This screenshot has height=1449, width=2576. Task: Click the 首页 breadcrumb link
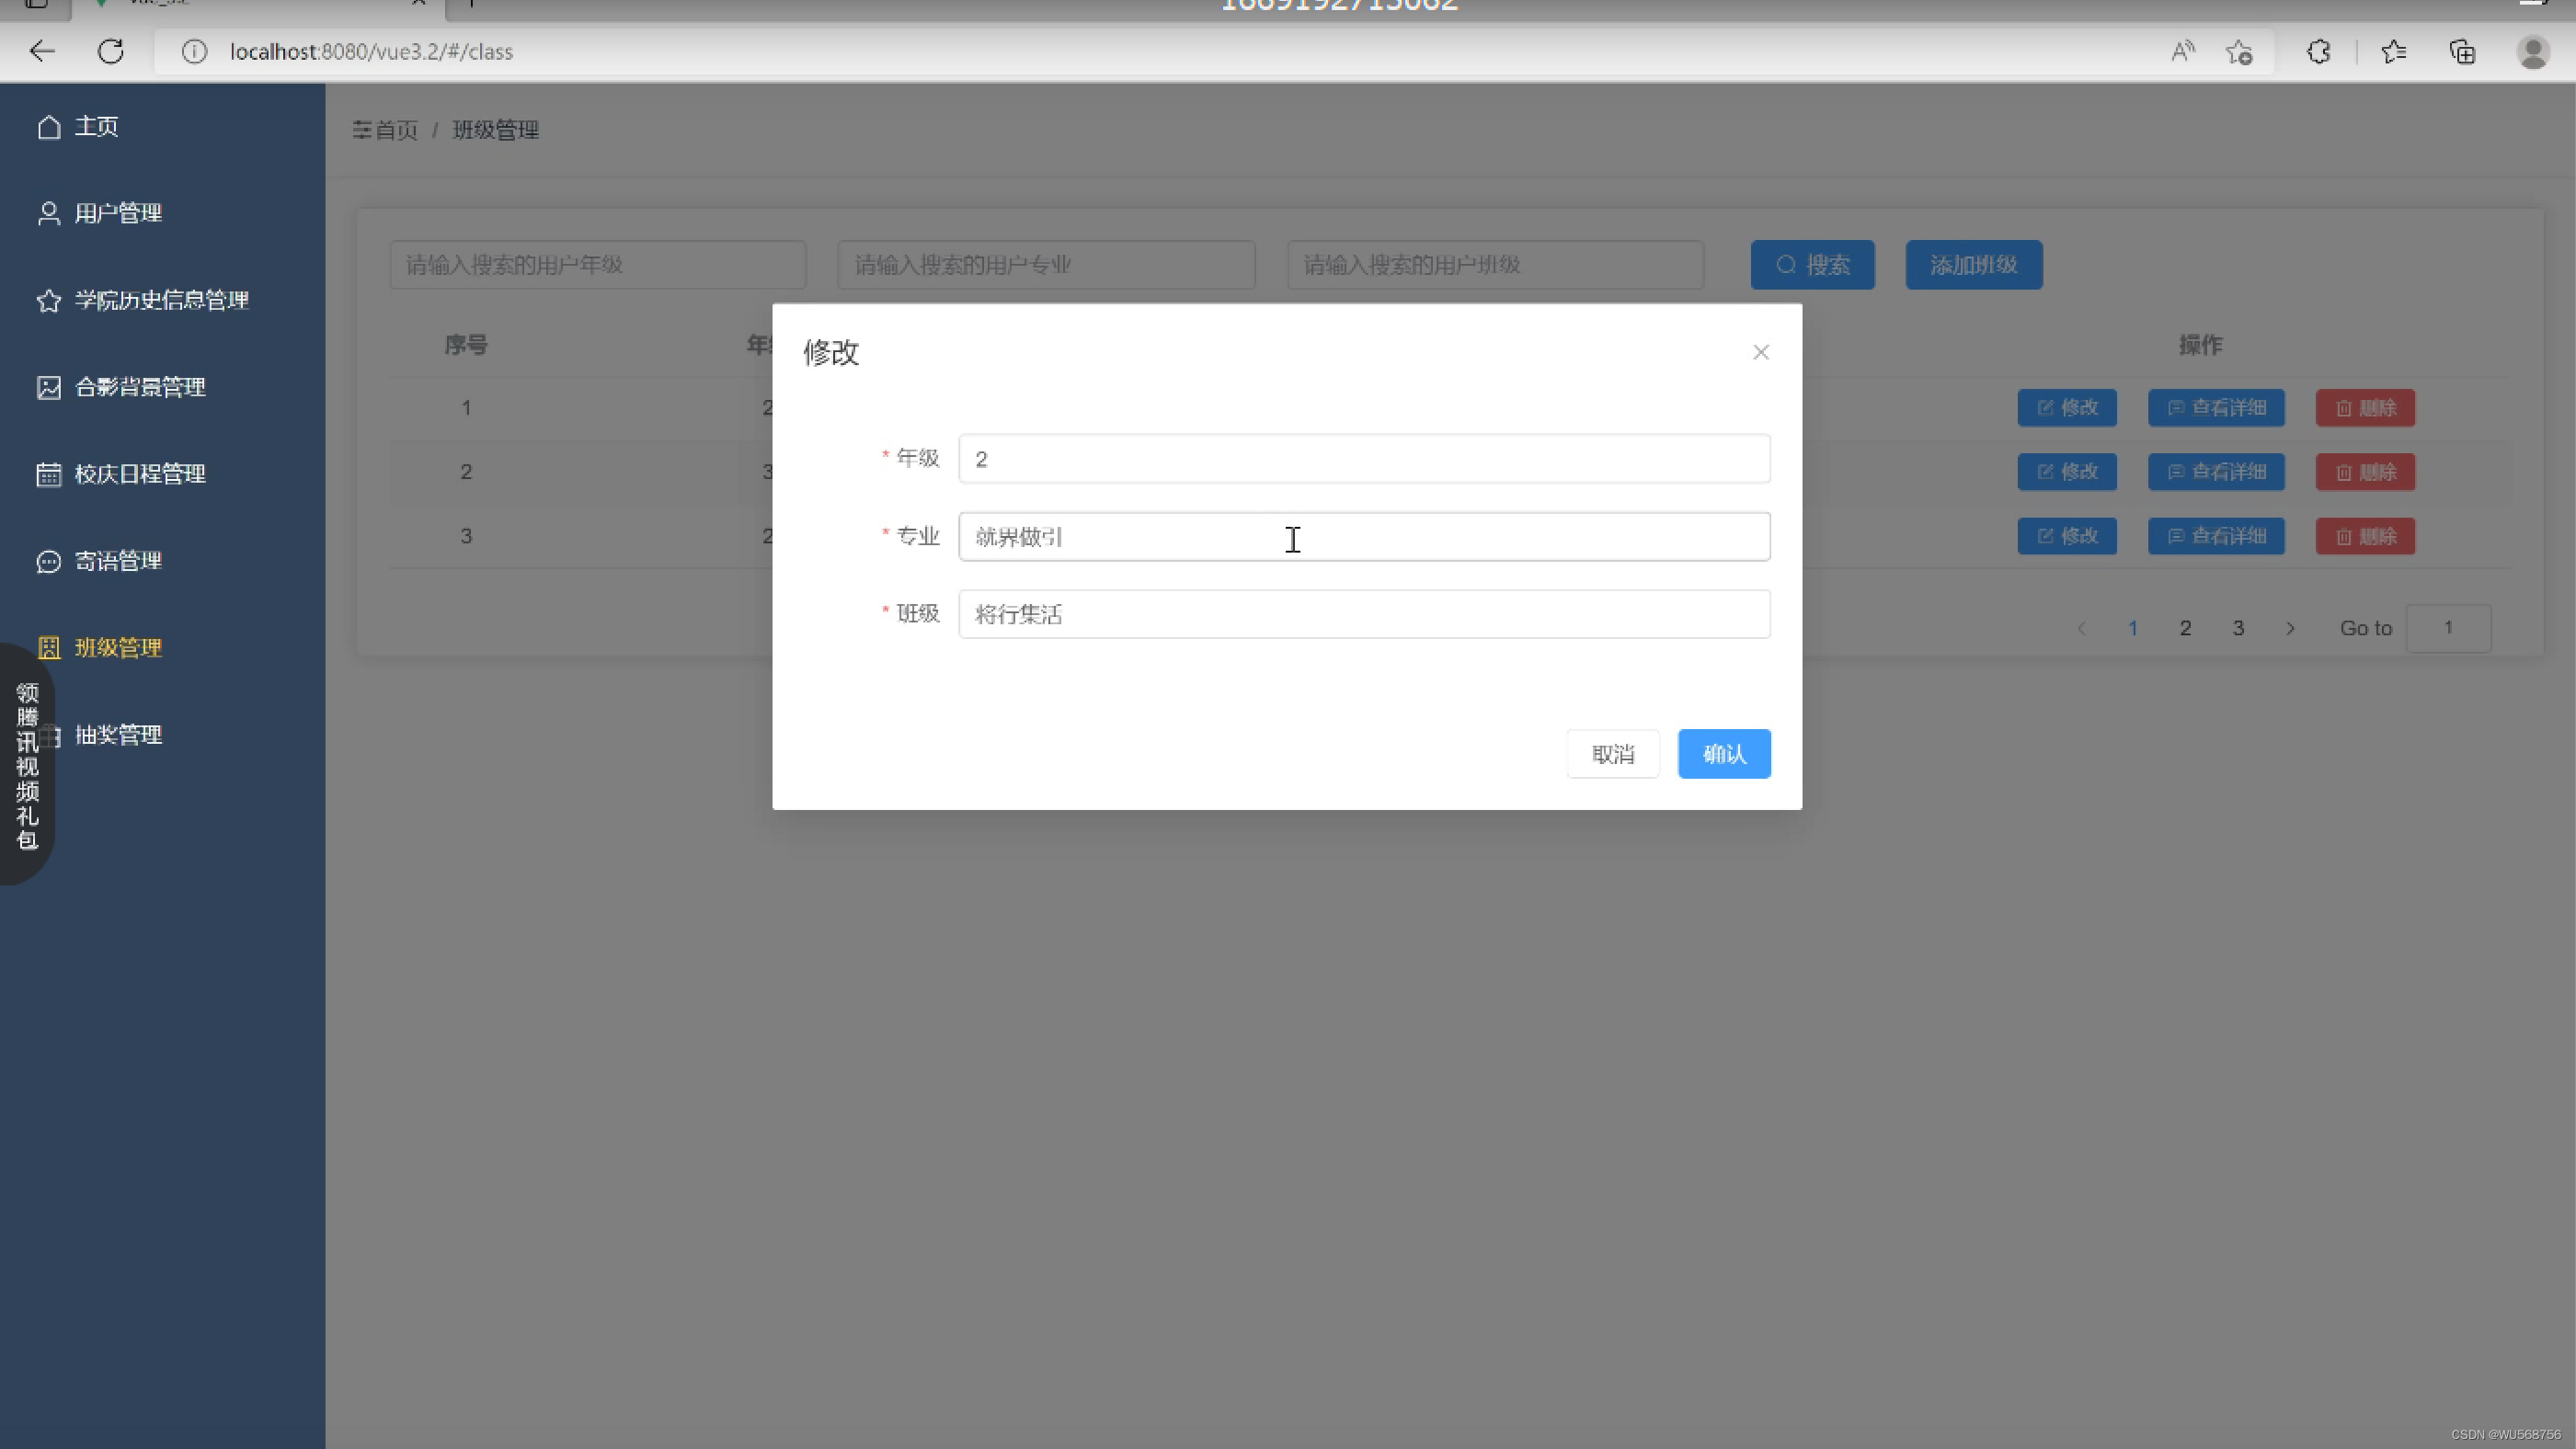point(396,130)
